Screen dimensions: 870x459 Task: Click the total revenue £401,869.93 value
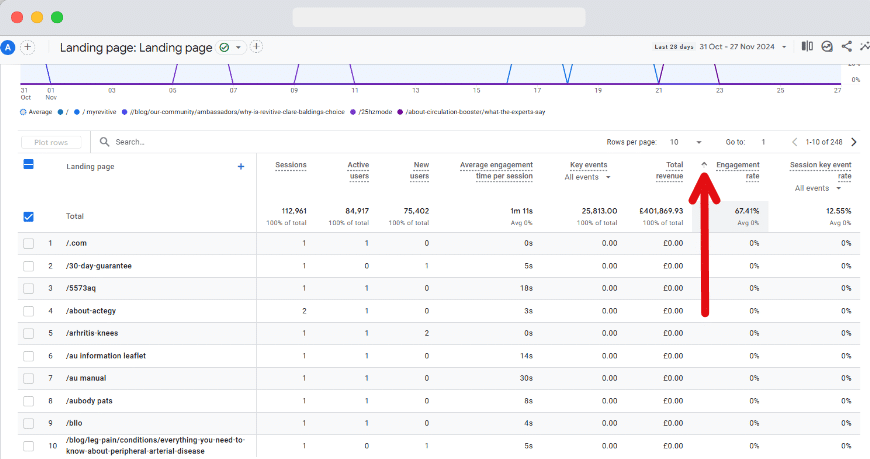(x=661, y=211)
